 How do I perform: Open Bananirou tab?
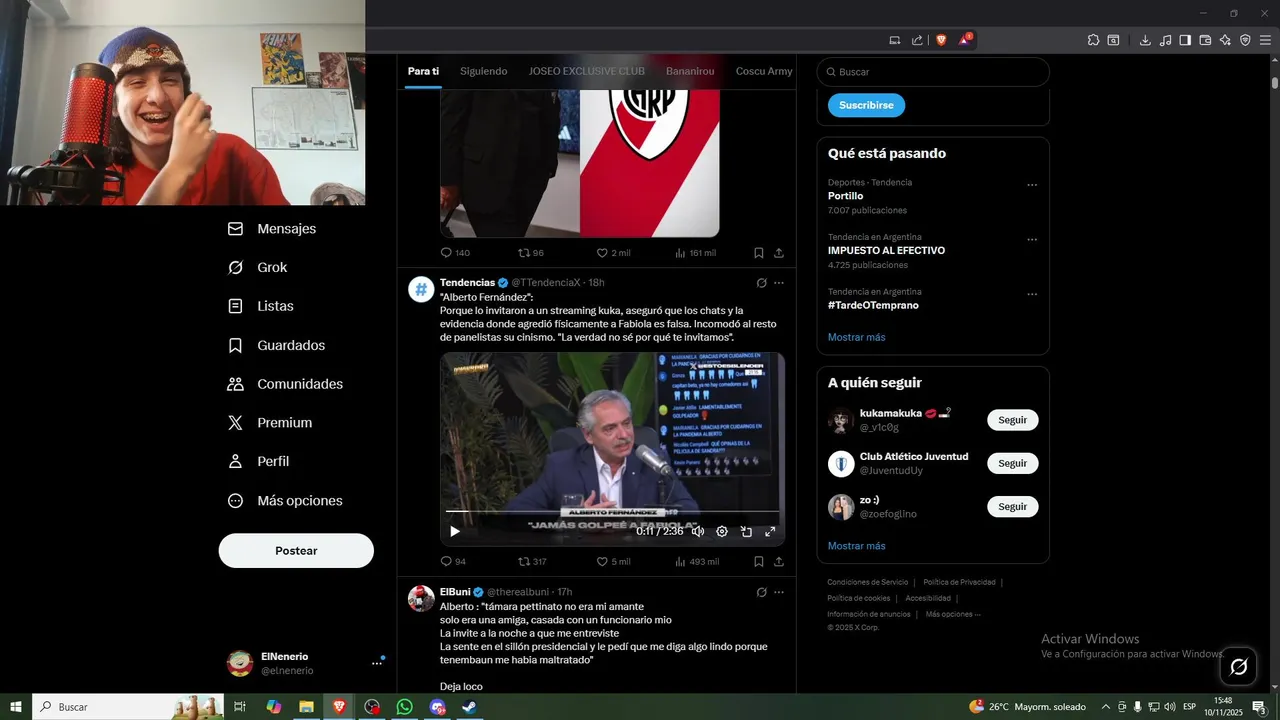[690, 71]
